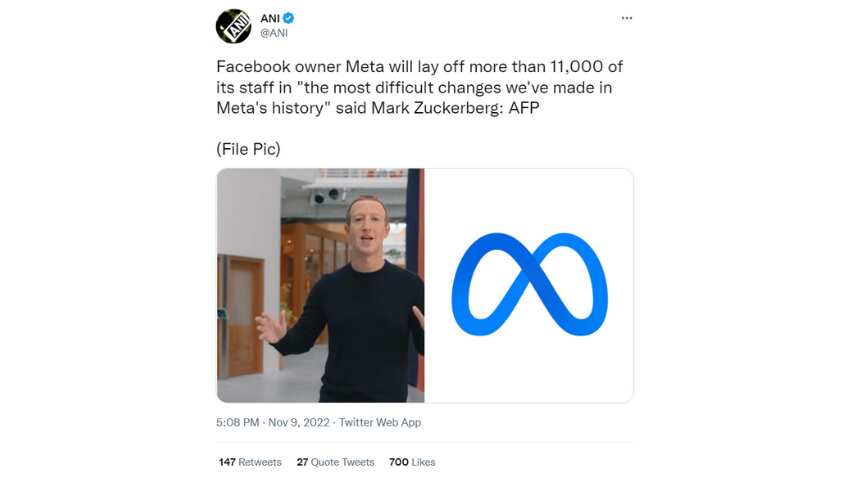Viewport: 850px width, 478px height.
Task: Click the blue verified badge beside ANI
Action: pyautogui.click(x=288, y=18)
